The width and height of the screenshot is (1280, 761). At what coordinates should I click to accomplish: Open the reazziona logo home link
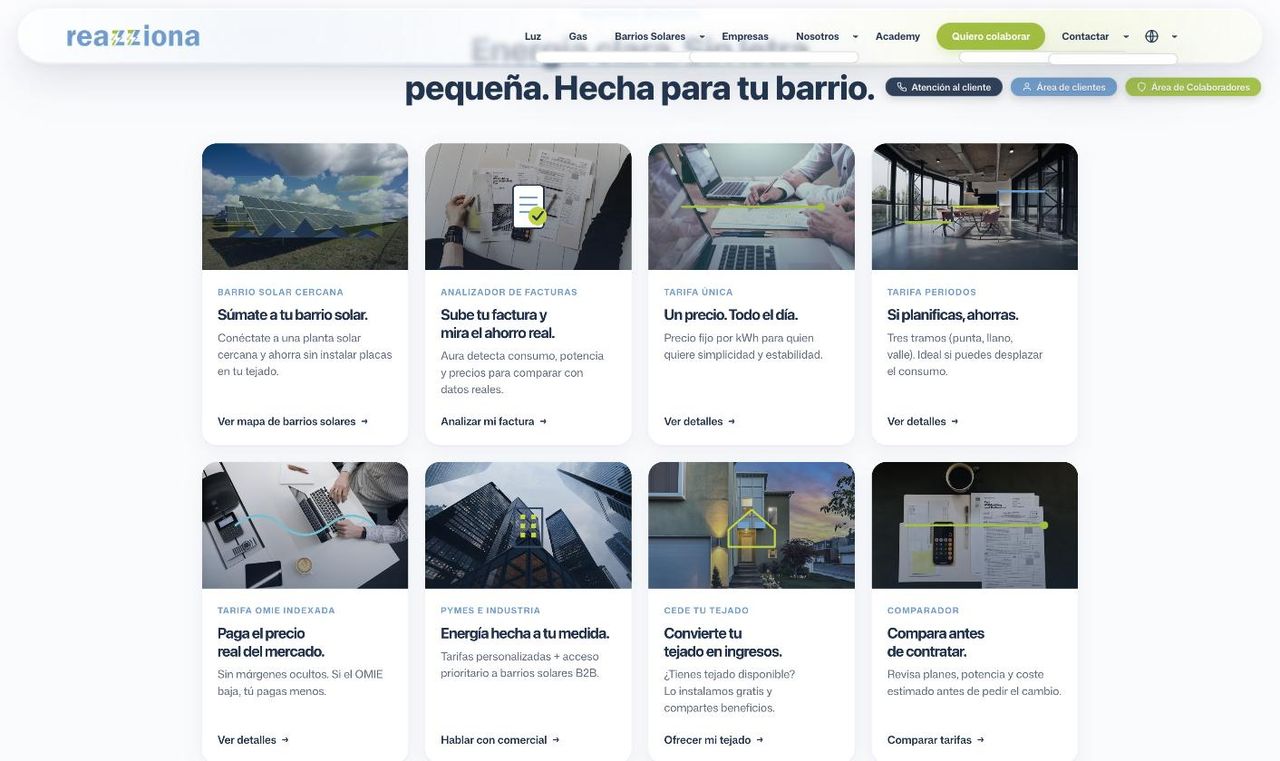pyautogui.click(x=133, y=36)
